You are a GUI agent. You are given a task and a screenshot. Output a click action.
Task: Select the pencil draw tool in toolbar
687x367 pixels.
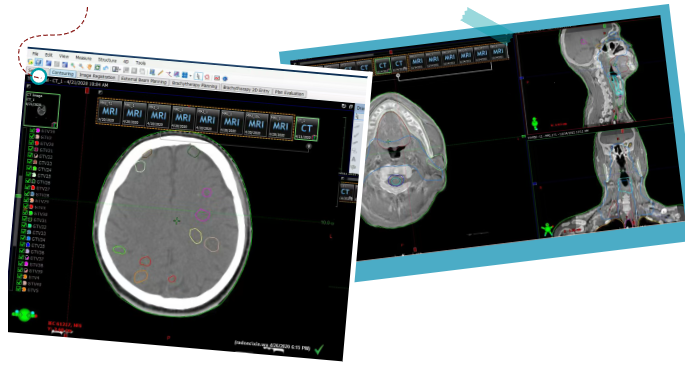160,73
